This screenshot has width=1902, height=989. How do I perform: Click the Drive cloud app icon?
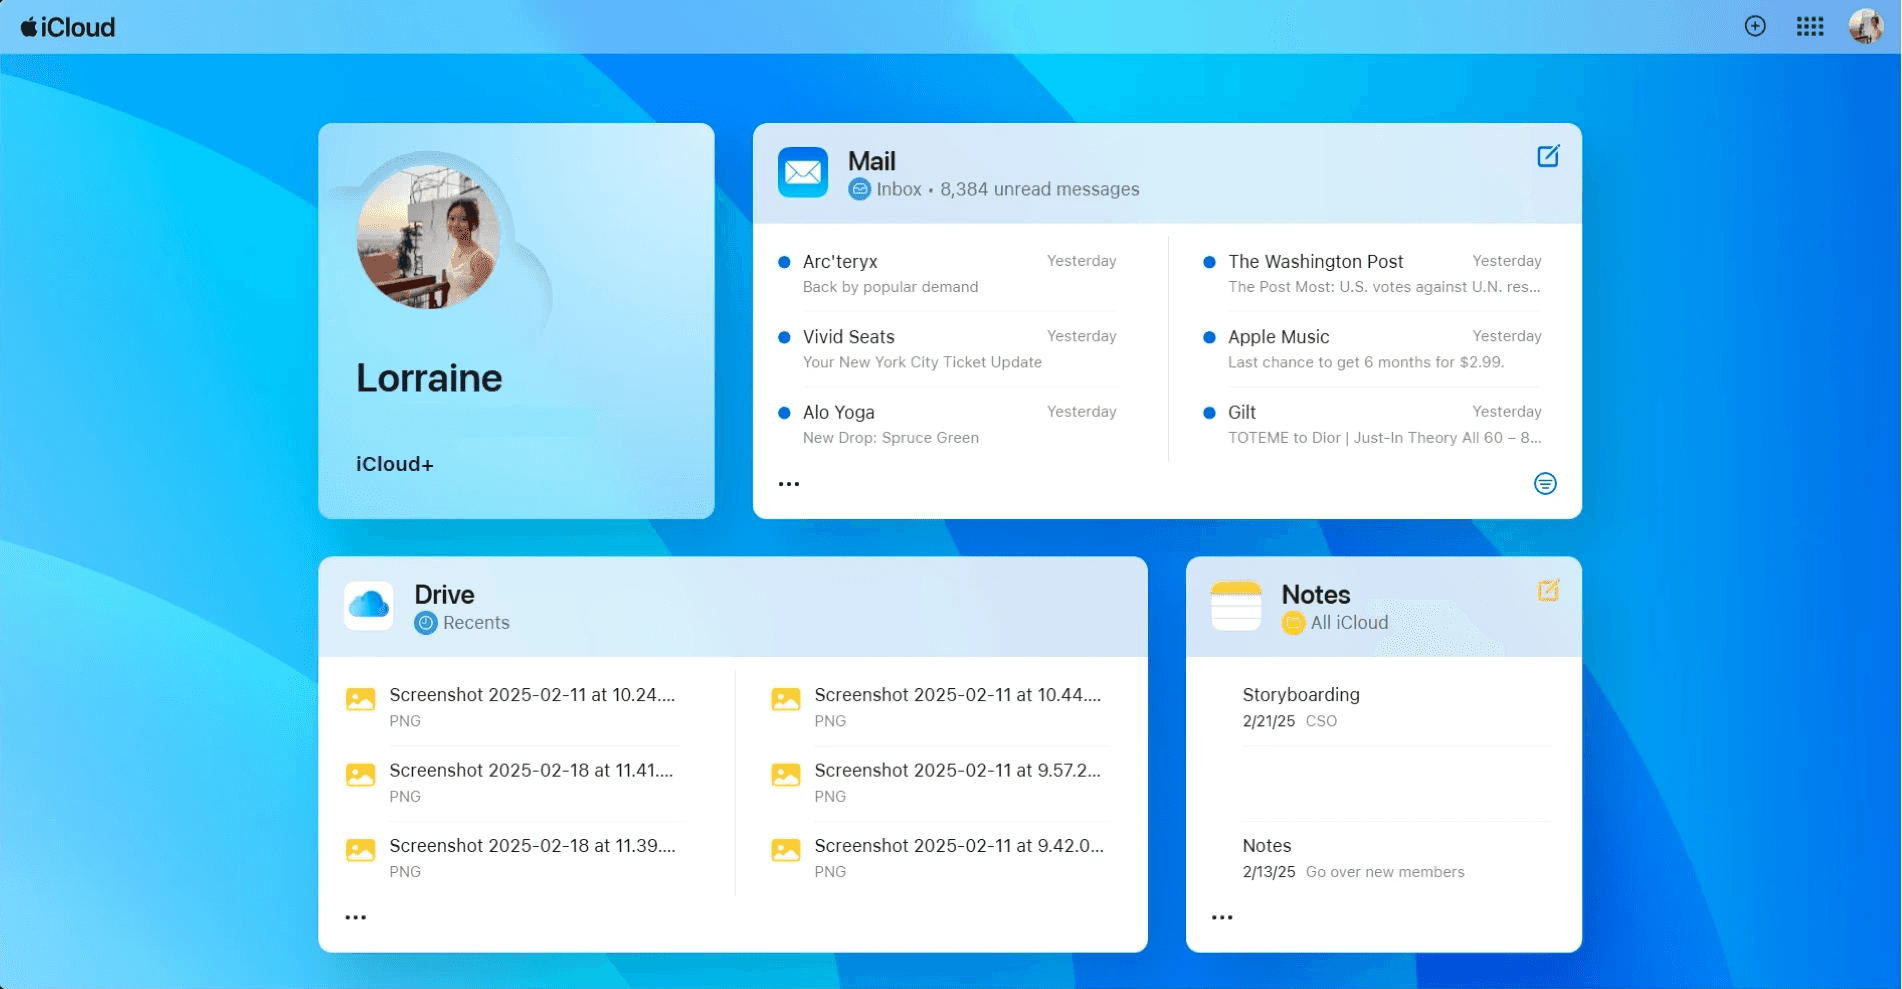[369, 605]
